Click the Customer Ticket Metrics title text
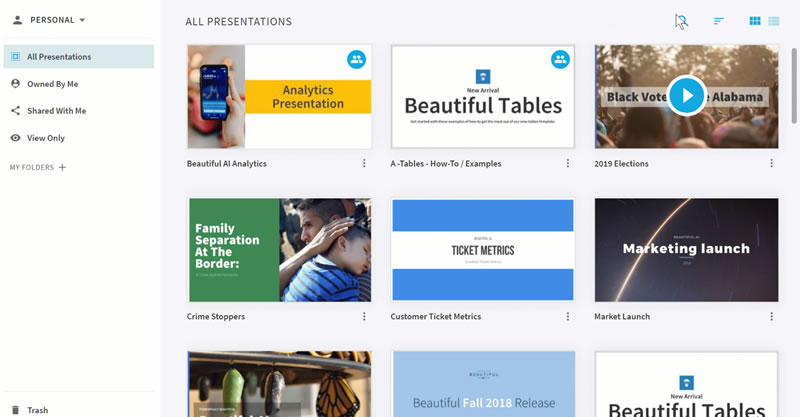 435,317
